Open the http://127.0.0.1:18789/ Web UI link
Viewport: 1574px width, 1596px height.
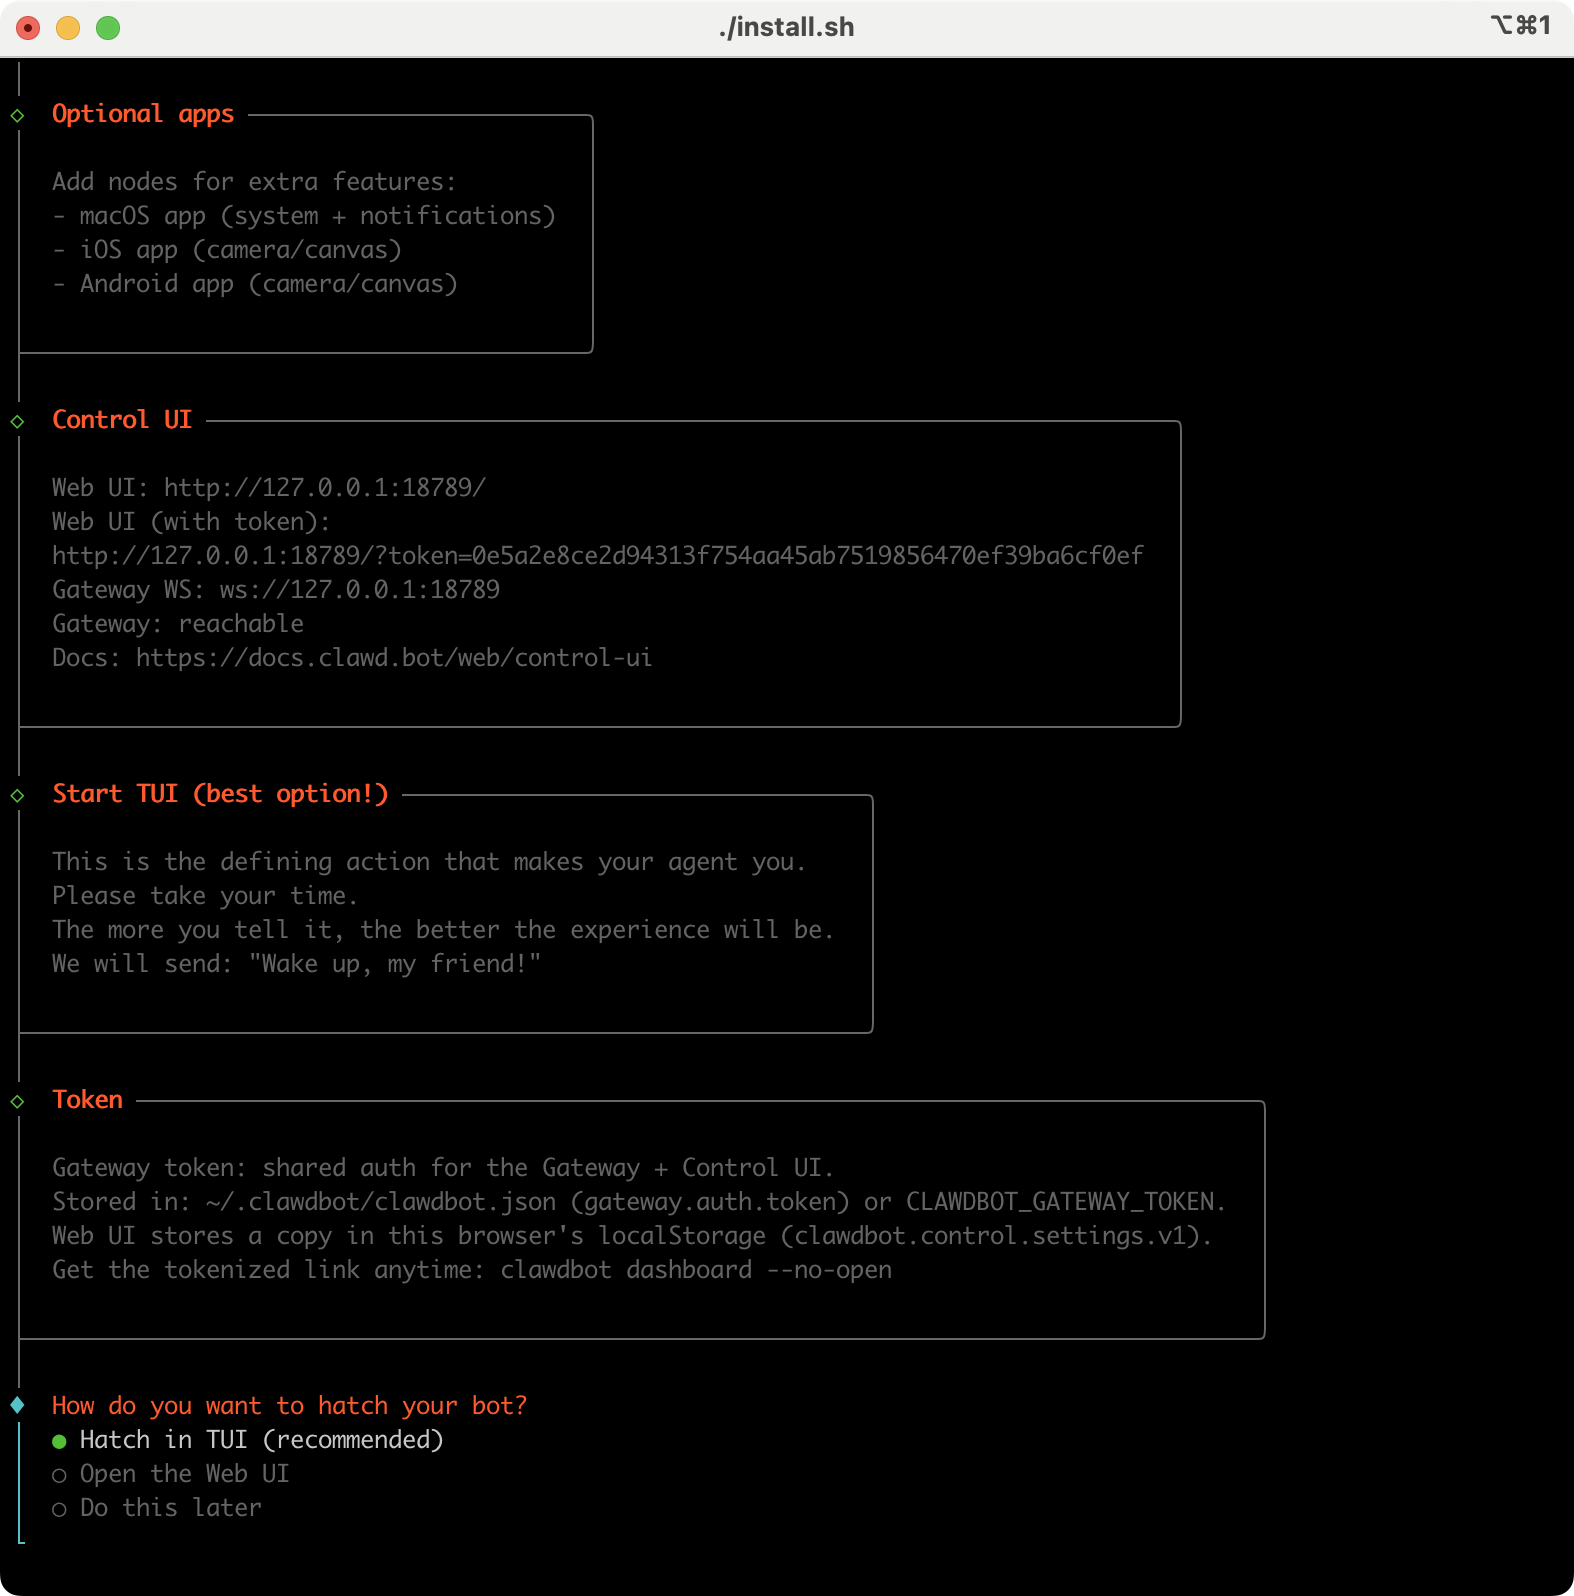click(324, 488)
